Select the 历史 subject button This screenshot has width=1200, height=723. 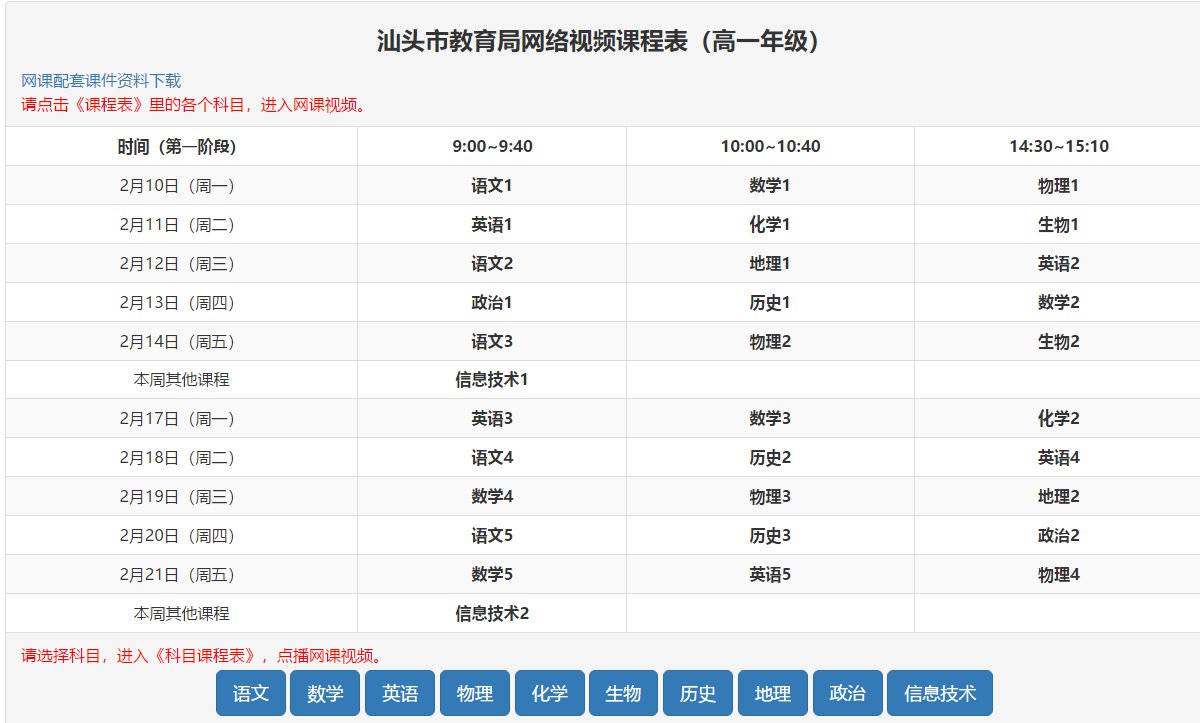[x=698, y=693]
